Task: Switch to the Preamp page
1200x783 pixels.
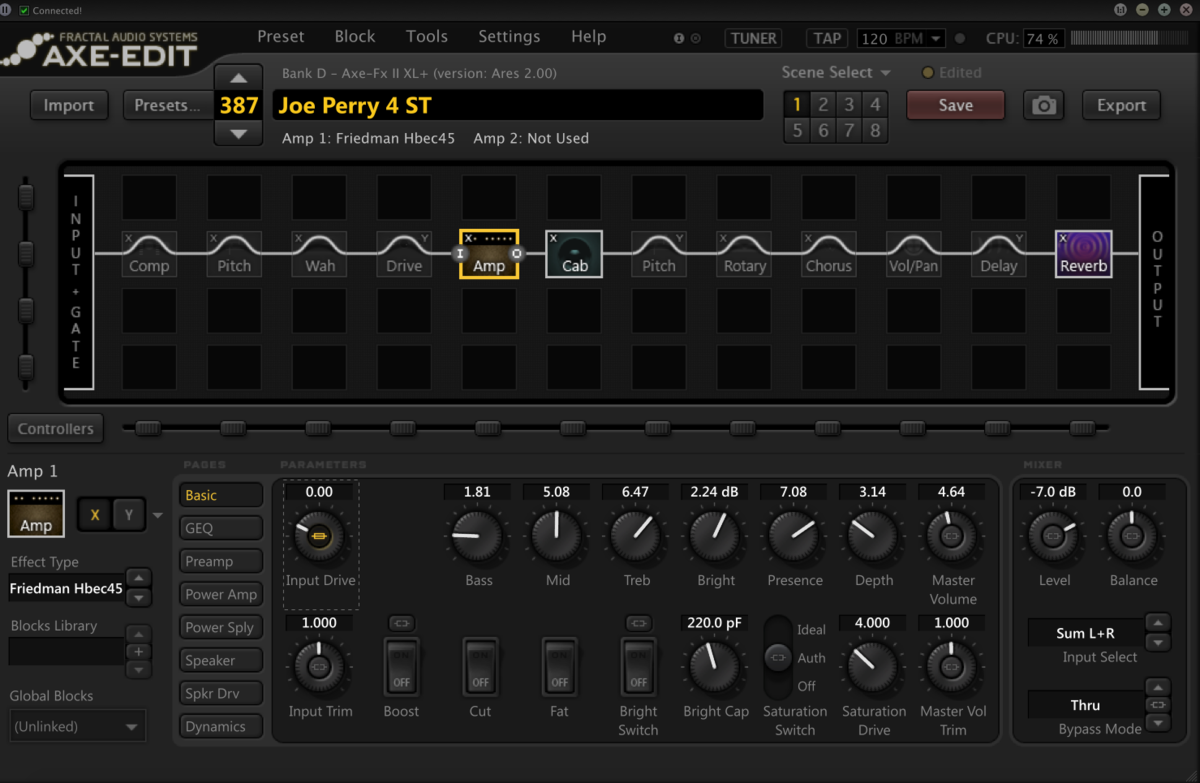Action: tap(221, 561)
